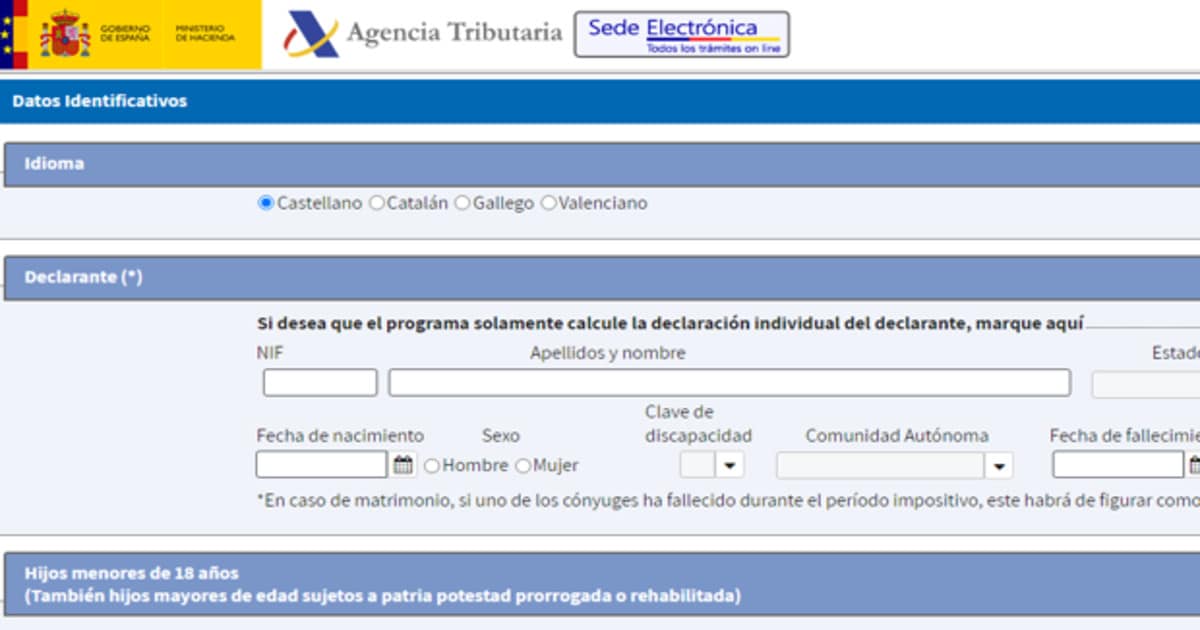Screen dimensions: 1200x630
Task: Open the Comunidad Autónoma dropdown list
Action: (998, 466)
